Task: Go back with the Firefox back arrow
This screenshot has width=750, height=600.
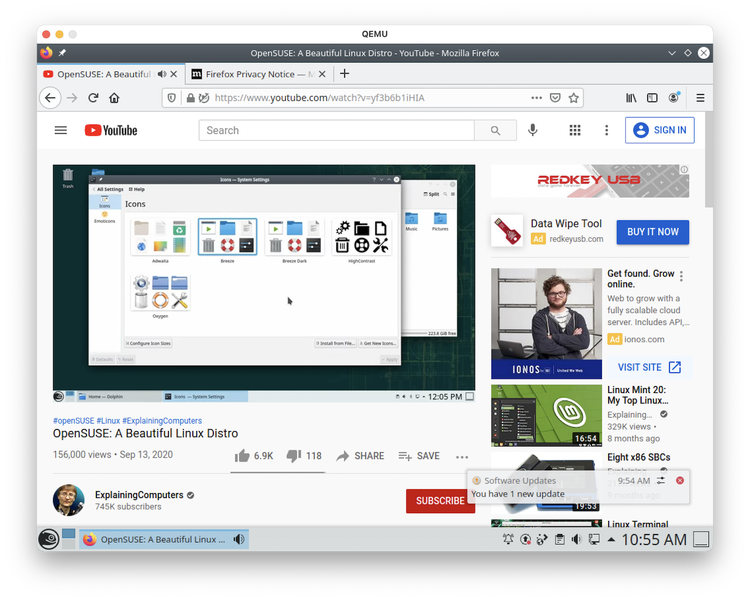Action: pyautogui.click(x=50, y=98)
